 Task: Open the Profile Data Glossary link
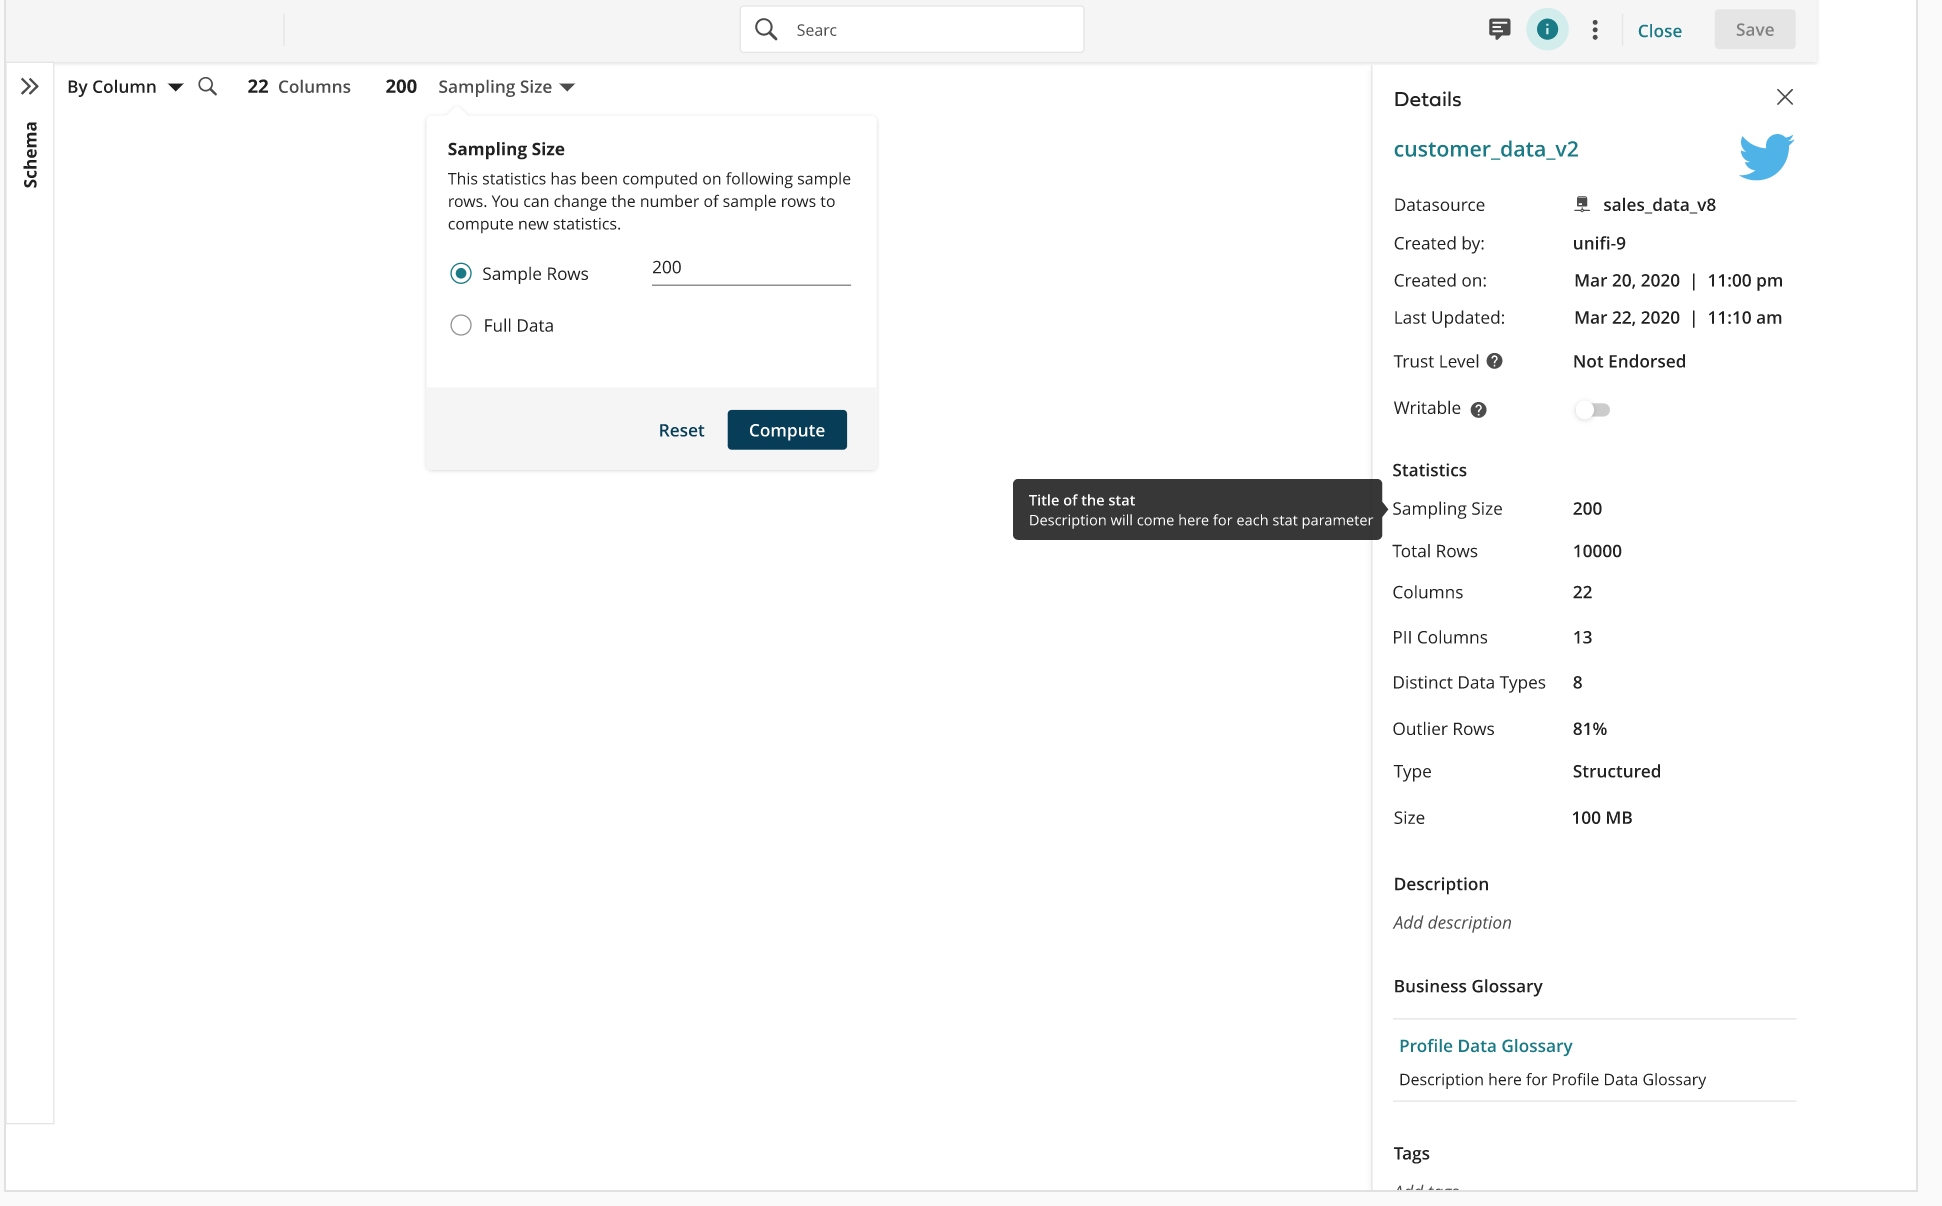pos(1485,1045)
